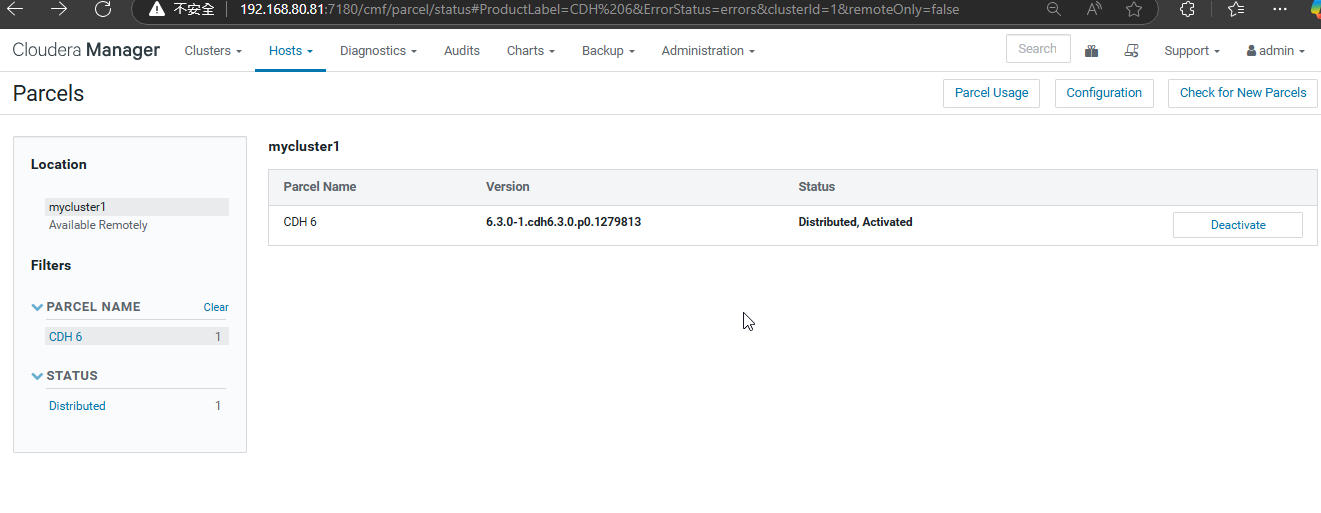Click Check for New Parcels button
The height and width of the screenshot is (513, 1321).
click(x=1243, y=93)
